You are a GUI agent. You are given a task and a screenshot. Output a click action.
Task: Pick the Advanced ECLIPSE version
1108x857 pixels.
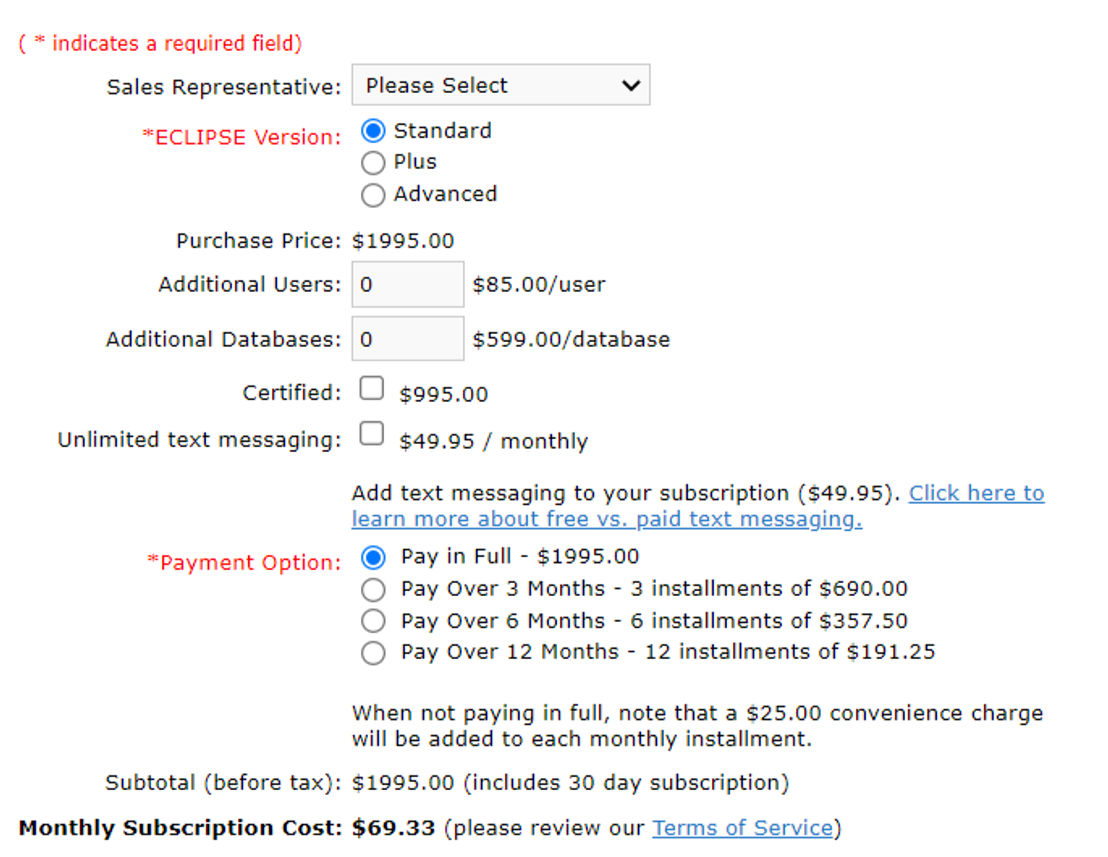(x=373, y=194)
